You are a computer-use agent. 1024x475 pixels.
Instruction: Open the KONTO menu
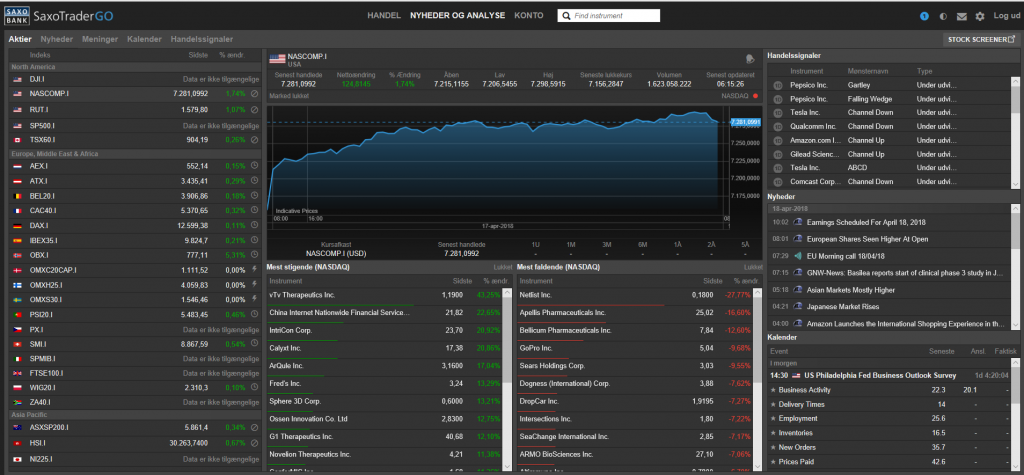point(528,16)
